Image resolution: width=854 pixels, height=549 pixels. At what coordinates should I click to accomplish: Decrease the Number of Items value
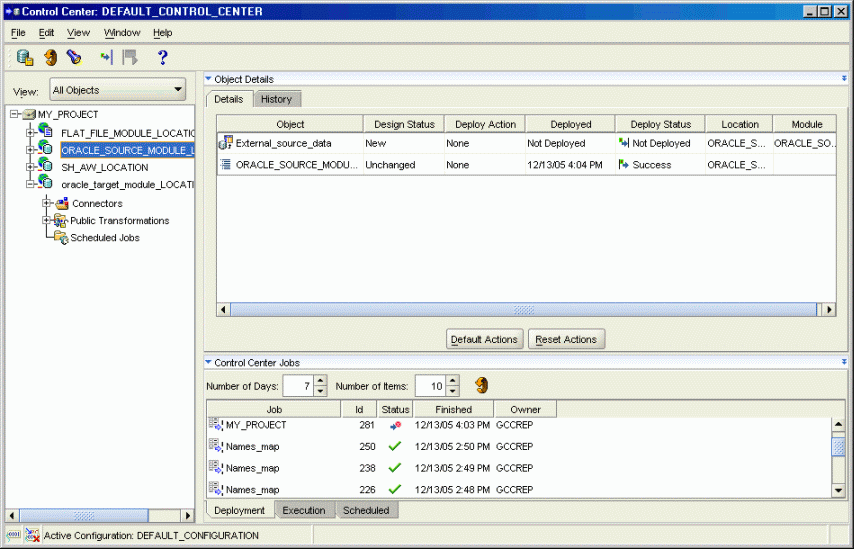[x=453, y=391]
